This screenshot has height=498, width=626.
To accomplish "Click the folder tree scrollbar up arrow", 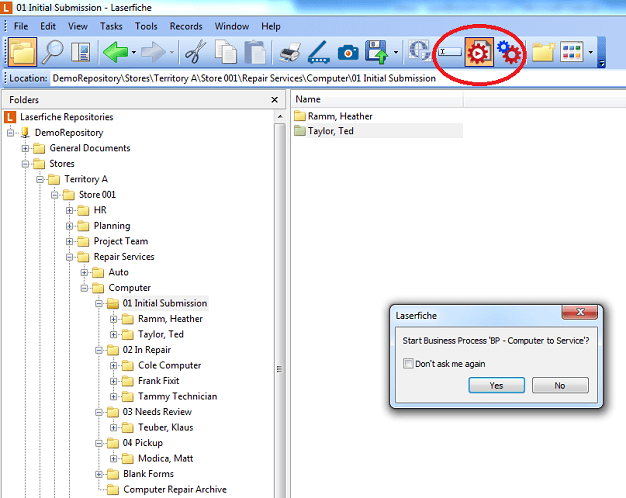I will click(x=280, y=117).
